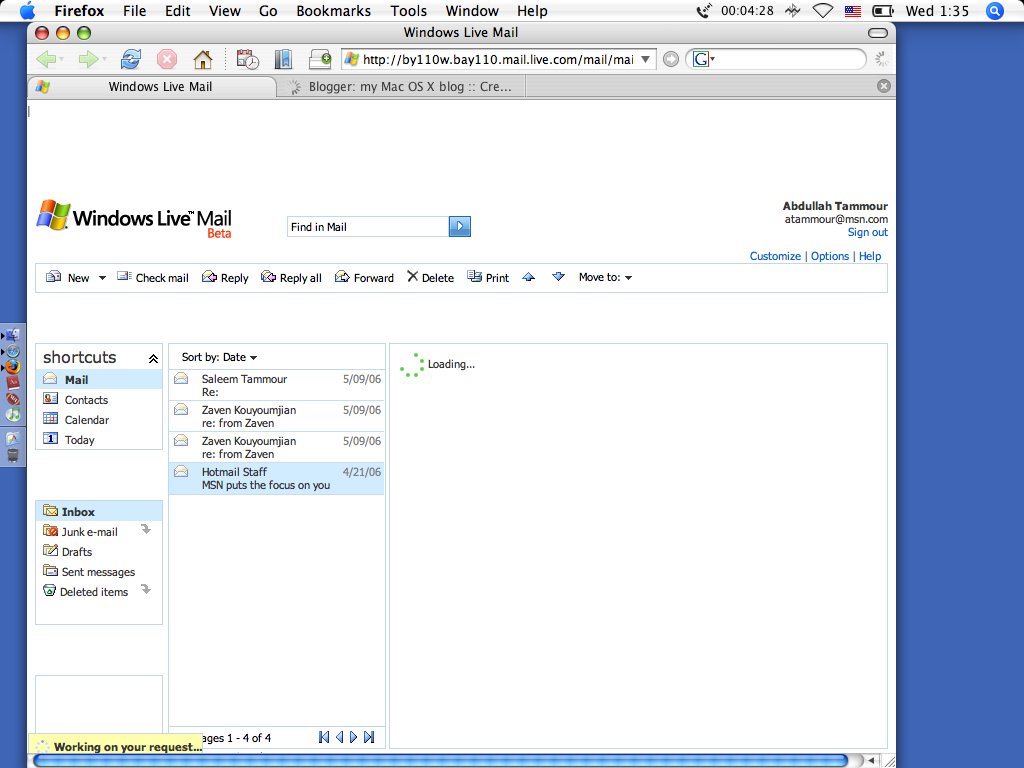Click the wireless status icon in menu bar
This screenshot has height=768, width=1024.
click(823, 11)
